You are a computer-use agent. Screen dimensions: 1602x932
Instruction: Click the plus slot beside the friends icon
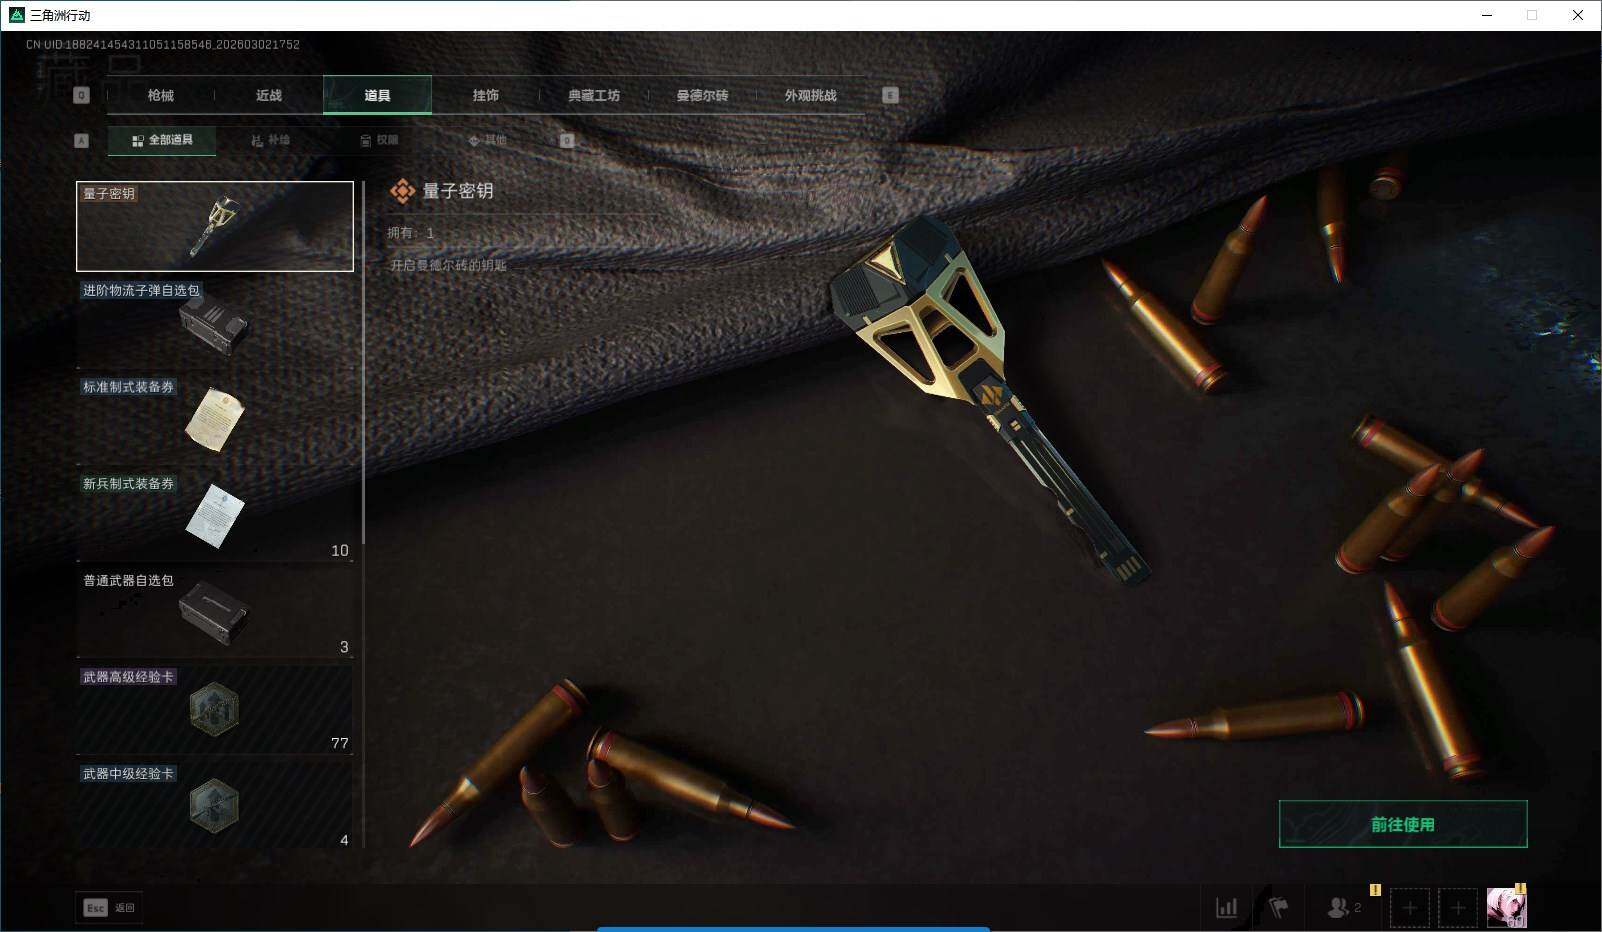point(1410,908)
